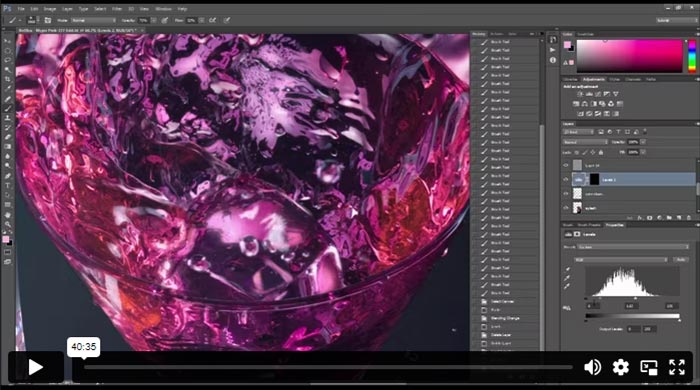Delete layer using the trash icon
This screenshot has width=700, height=390.
[689, 218]
